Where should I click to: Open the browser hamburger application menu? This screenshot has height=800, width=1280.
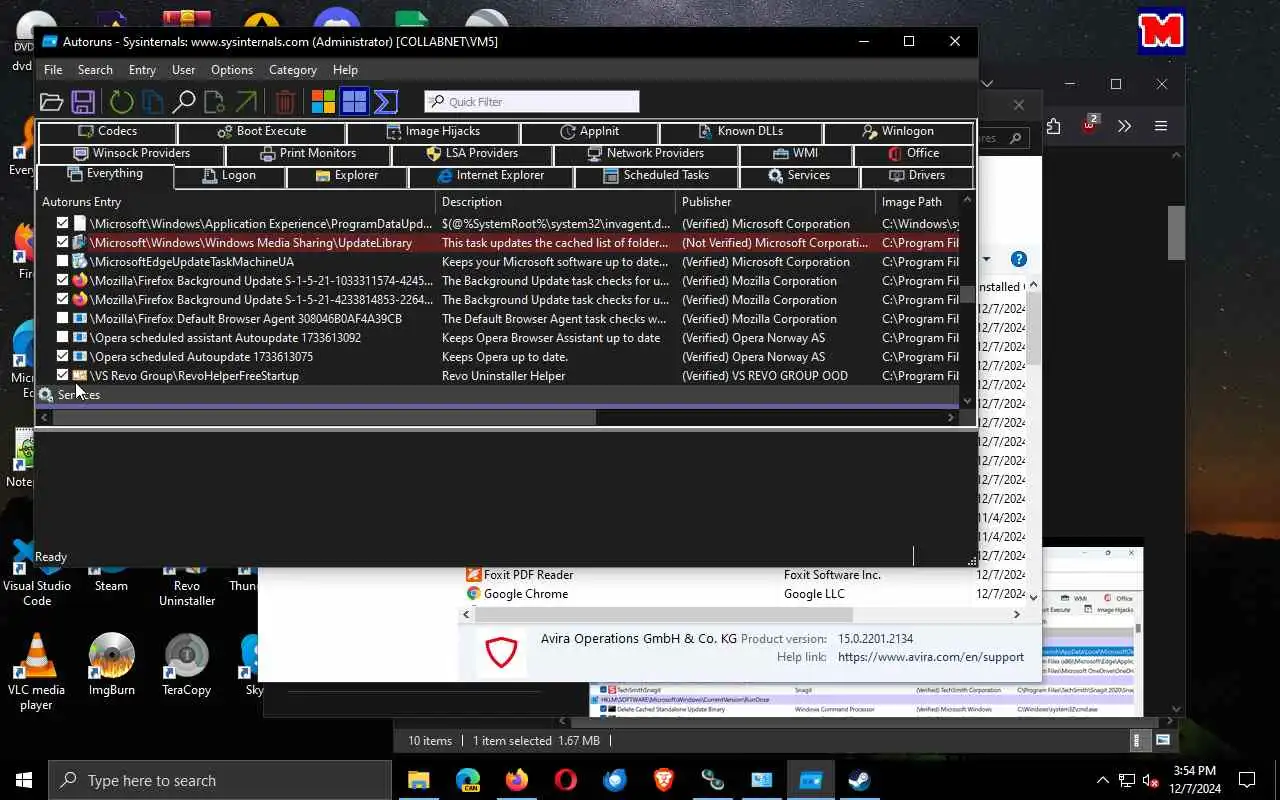tap(1160, 126)
